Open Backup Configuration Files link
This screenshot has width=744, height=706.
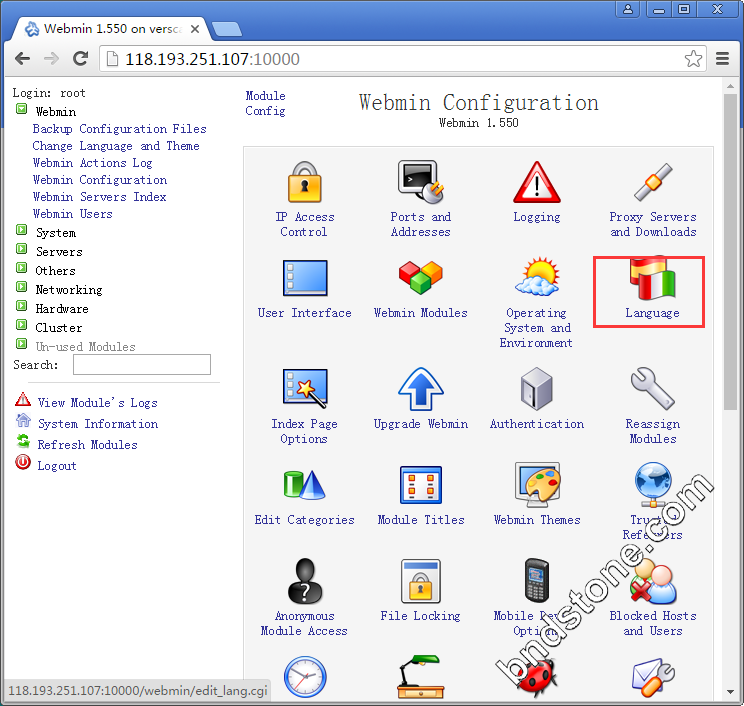pyautogui.click(x=120, y=129)
